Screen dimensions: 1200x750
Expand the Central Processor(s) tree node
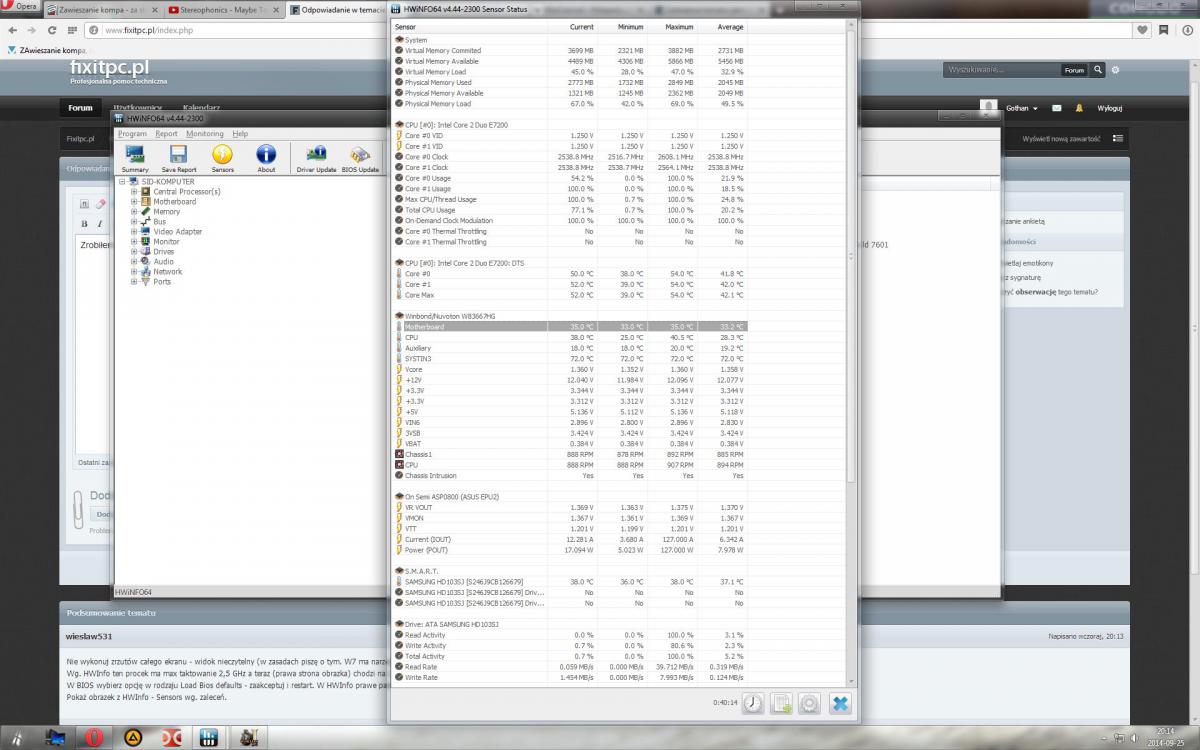pyautogui.click(x=133, y=191)
